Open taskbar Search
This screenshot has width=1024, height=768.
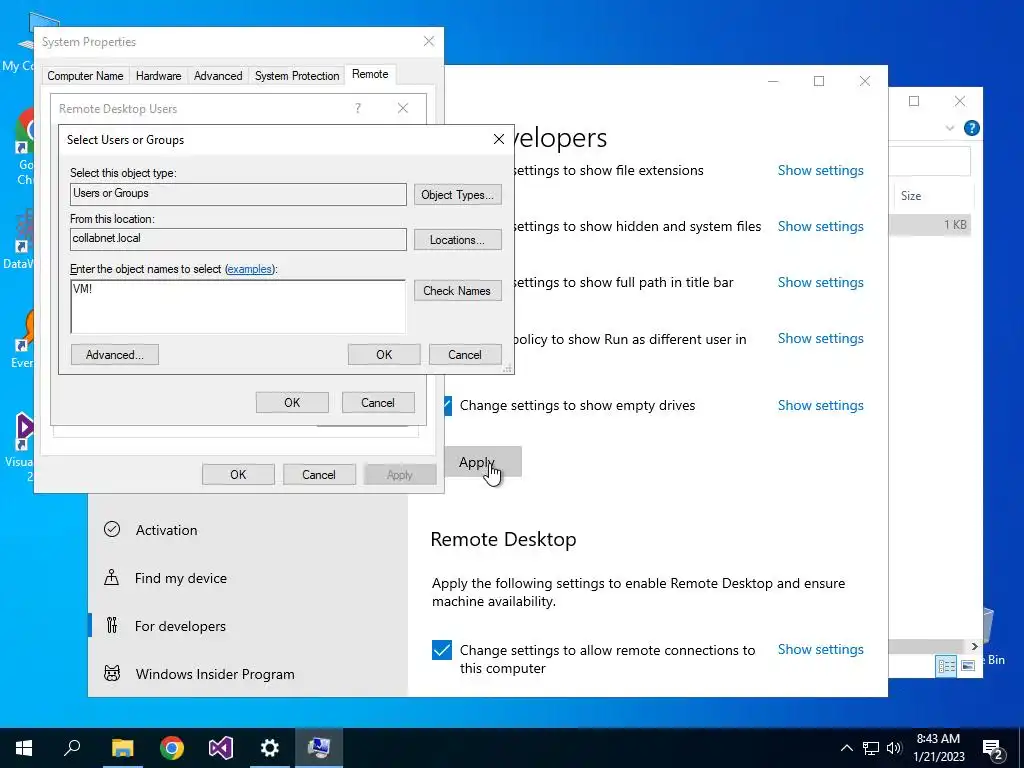(x=72, y=748)
